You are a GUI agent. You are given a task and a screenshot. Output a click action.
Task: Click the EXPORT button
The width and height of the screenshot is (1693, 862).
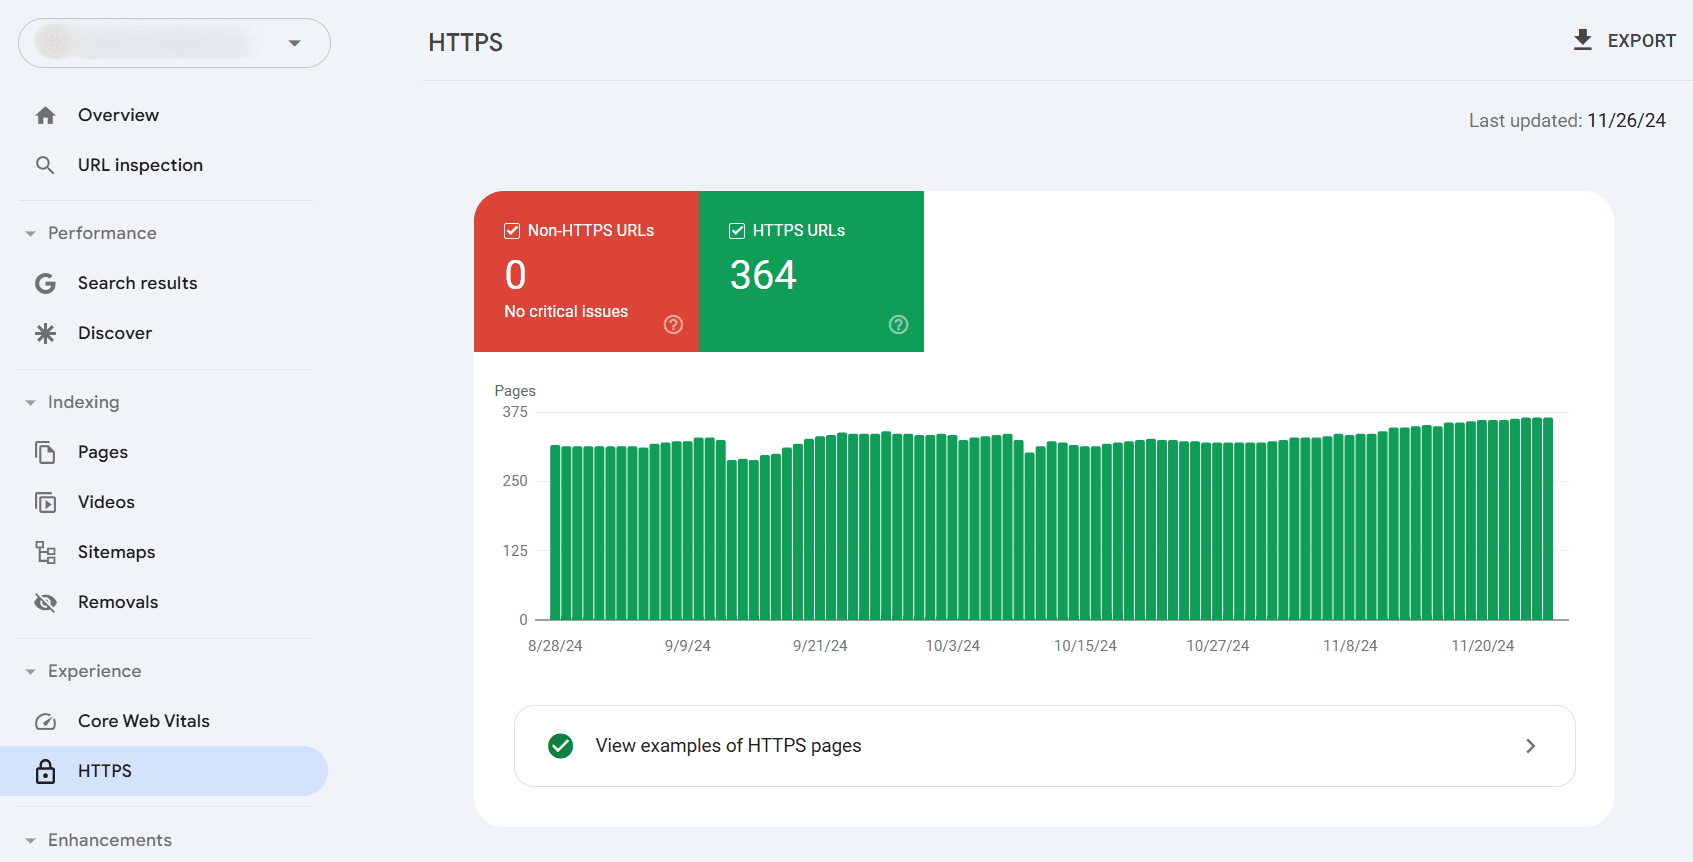tap(1624, 40)
